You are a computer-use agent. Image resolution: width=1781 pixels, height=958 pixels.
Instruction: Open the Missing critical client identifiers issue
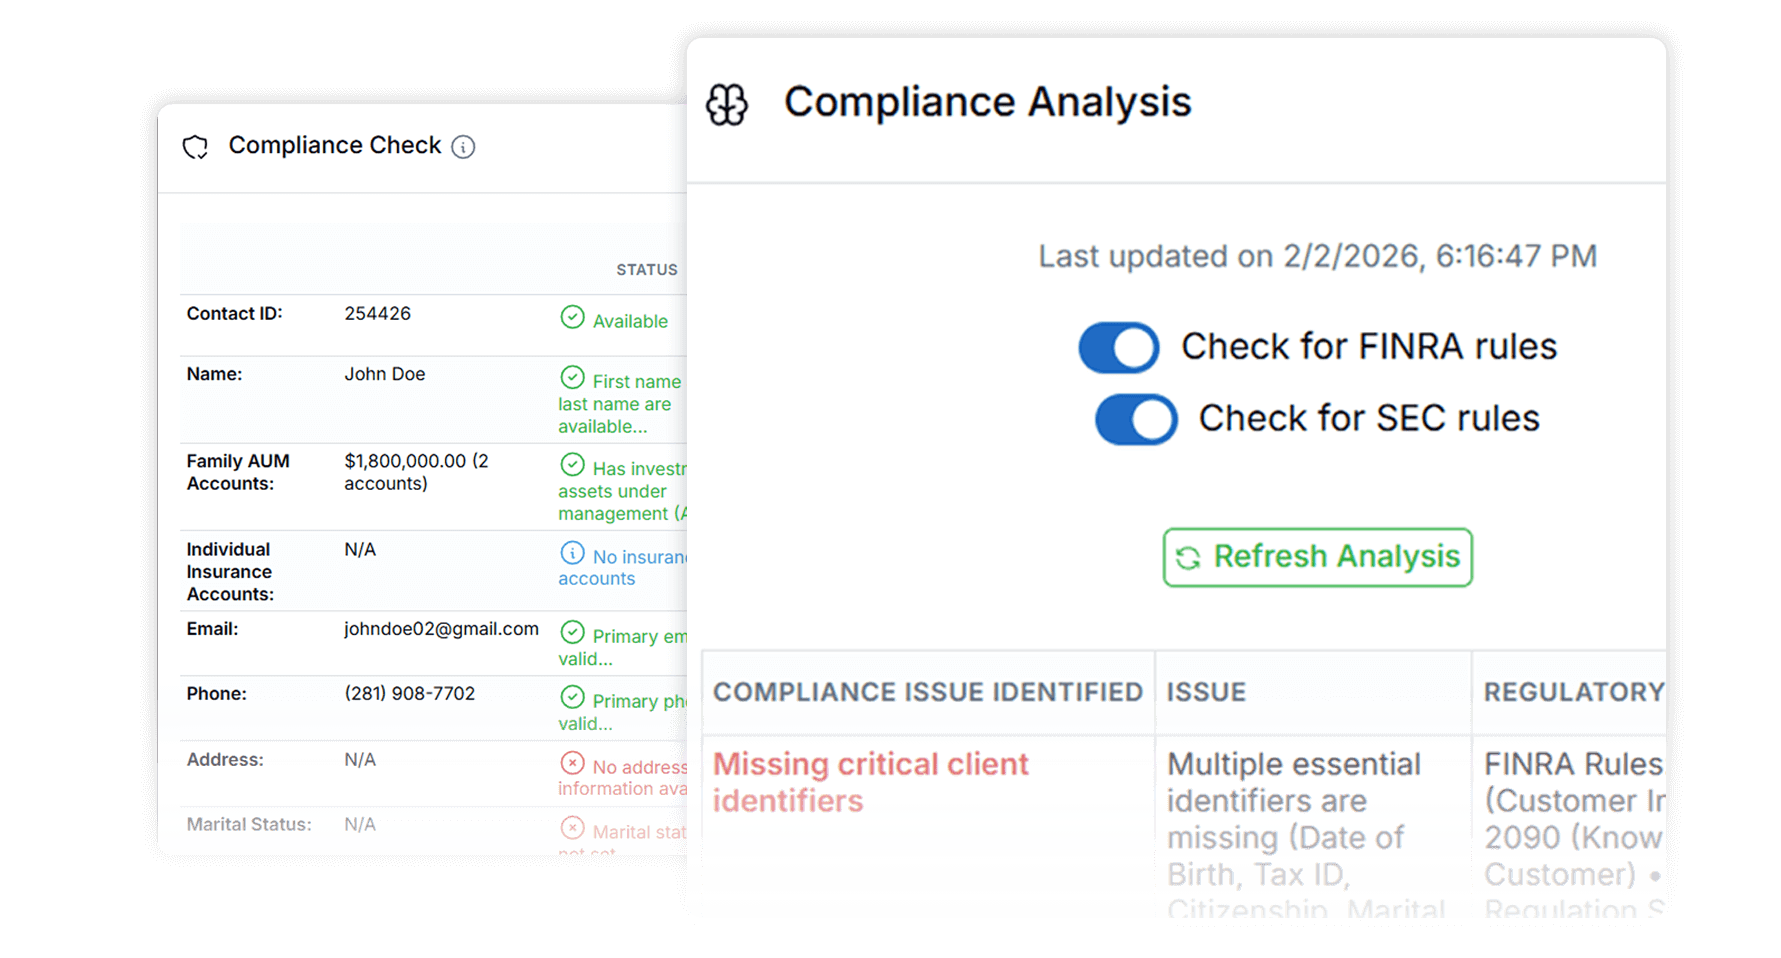click(870, 782)
